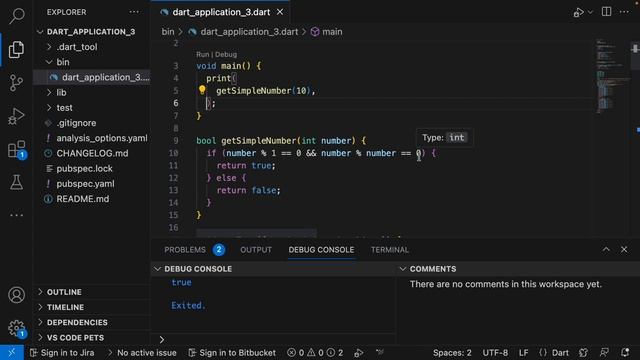Close the dart_application_3.dart tab

click(x=280, y=12)
